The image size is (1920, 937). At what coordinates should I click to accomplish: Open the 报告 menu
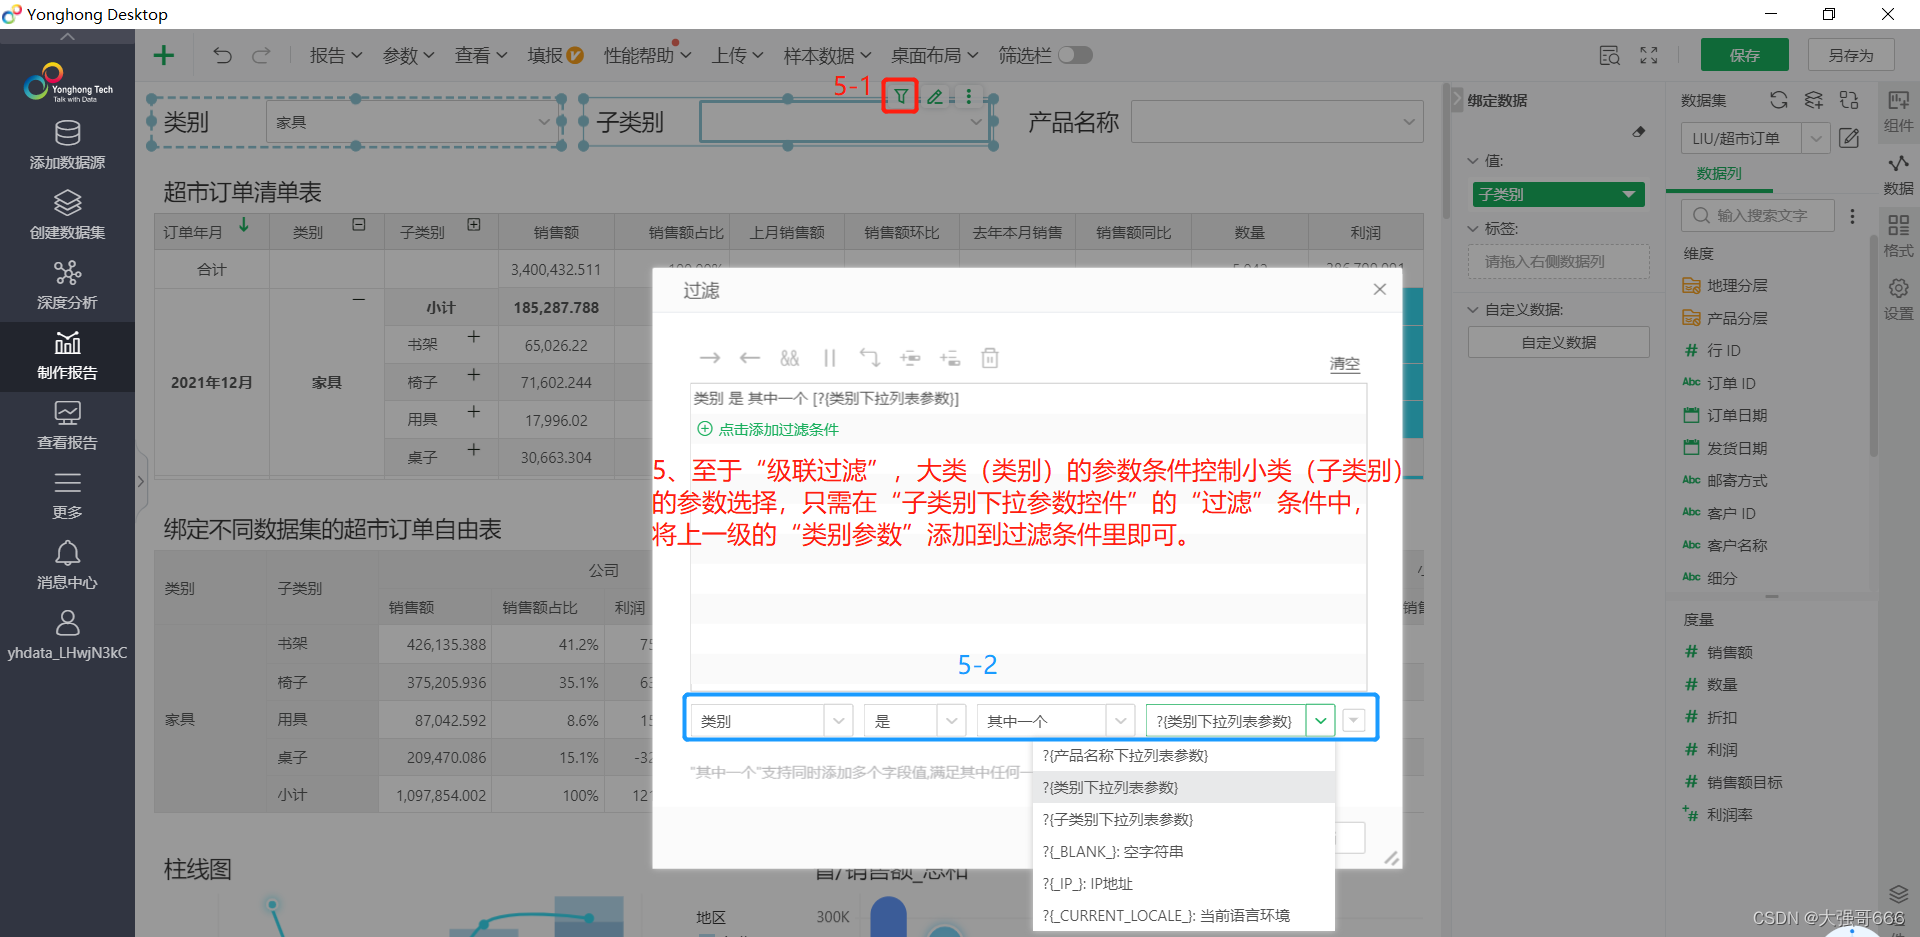(336, 56)
